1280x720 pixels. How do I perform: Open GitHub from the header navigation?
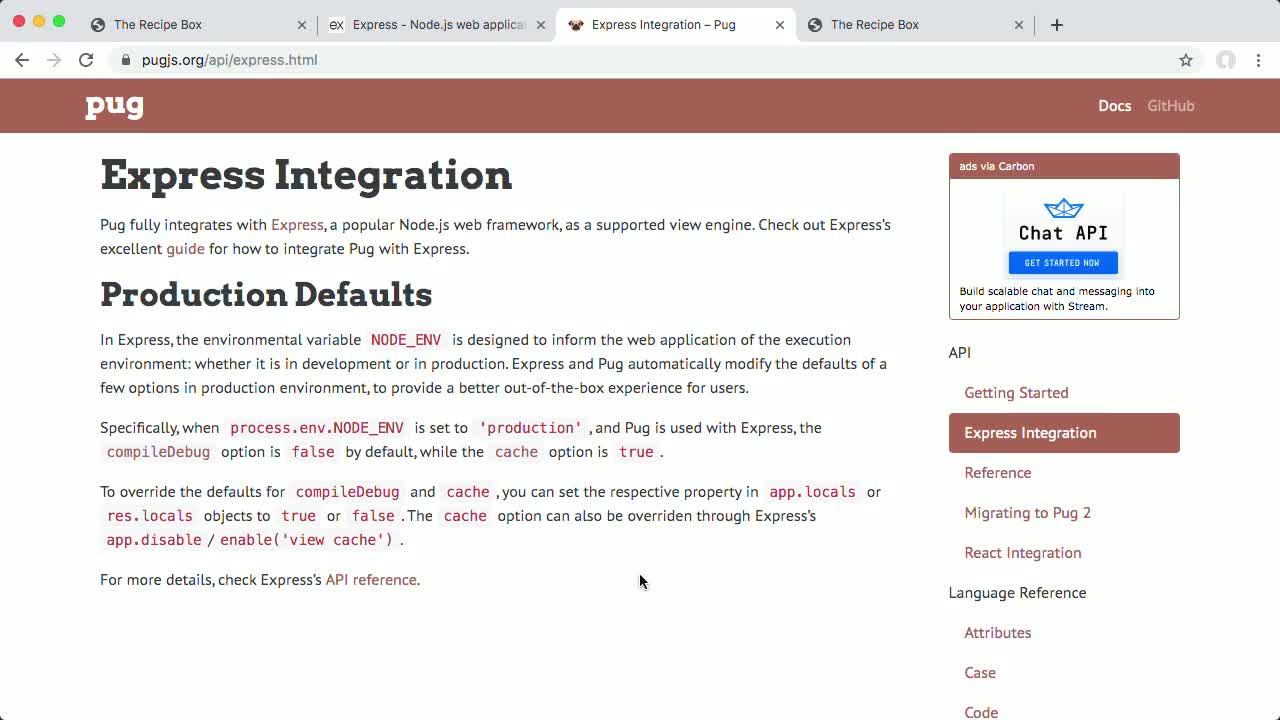[1170, 105]
